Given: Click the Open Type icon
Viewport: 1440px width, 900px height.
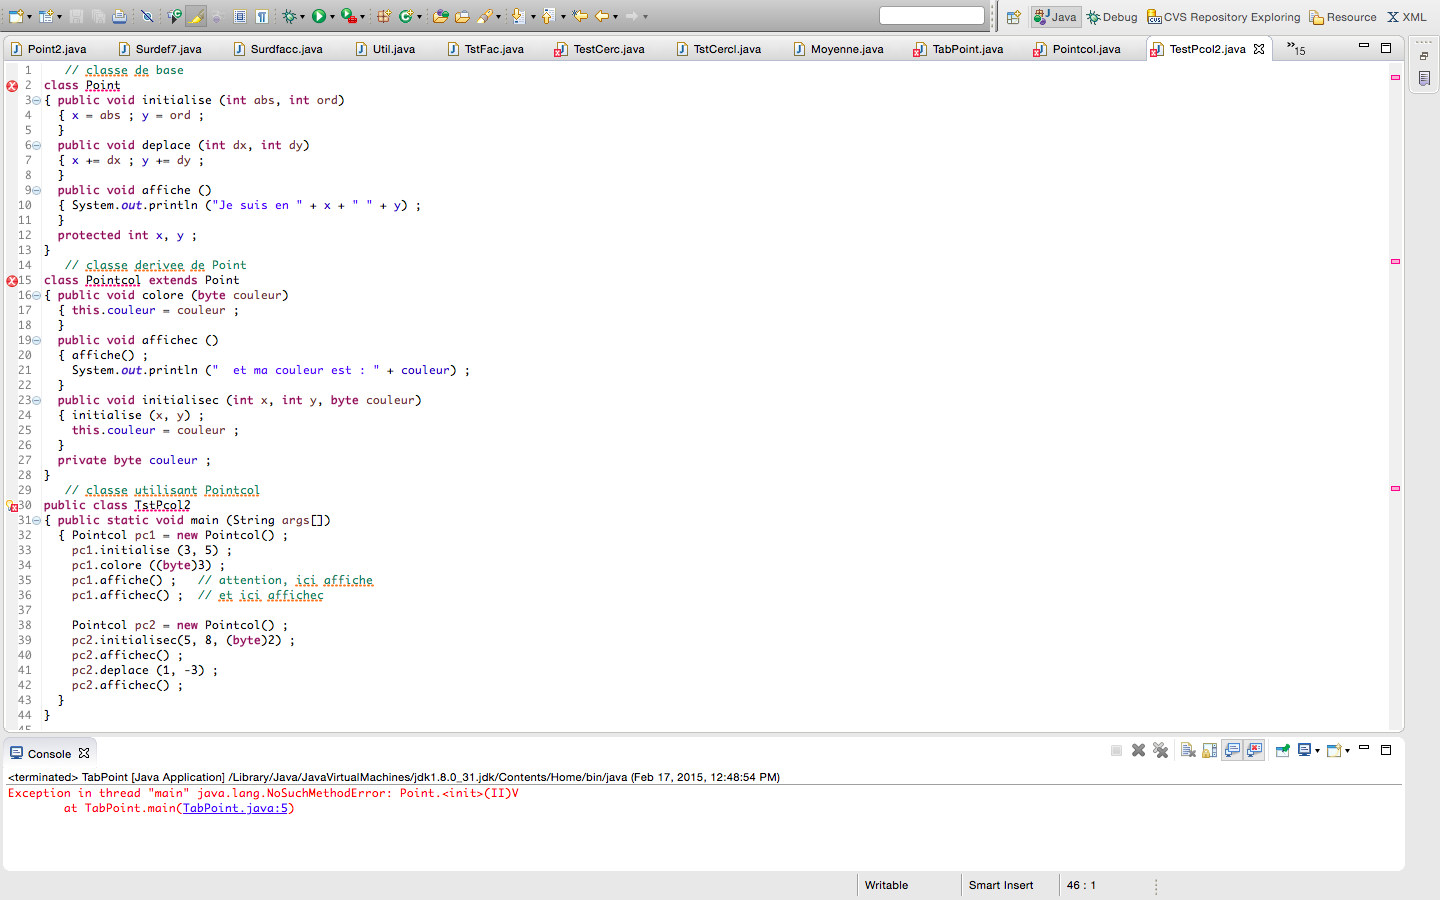Looking at the screenshot, I should pyautogui.click(x=440, y=16).
